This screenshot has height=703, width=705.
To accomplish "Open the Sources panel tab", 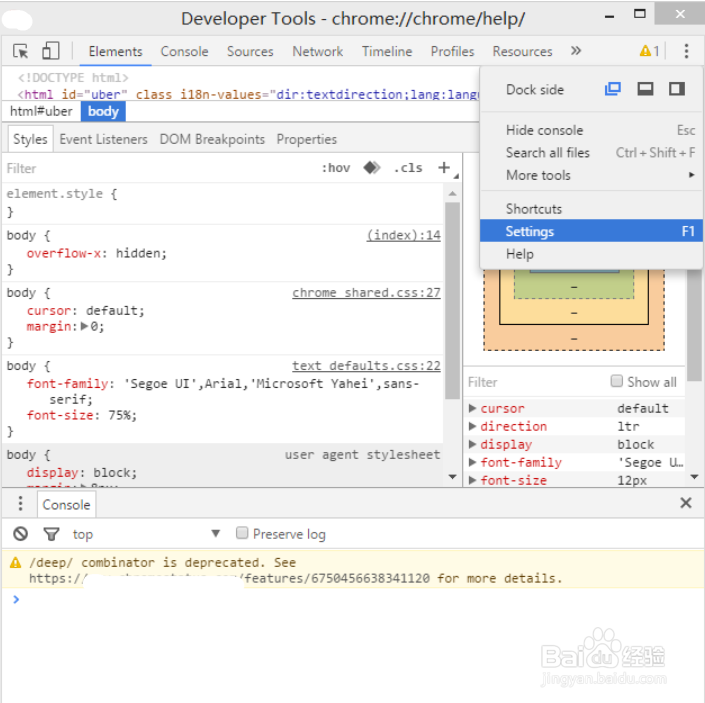I will tap(250, 51).
